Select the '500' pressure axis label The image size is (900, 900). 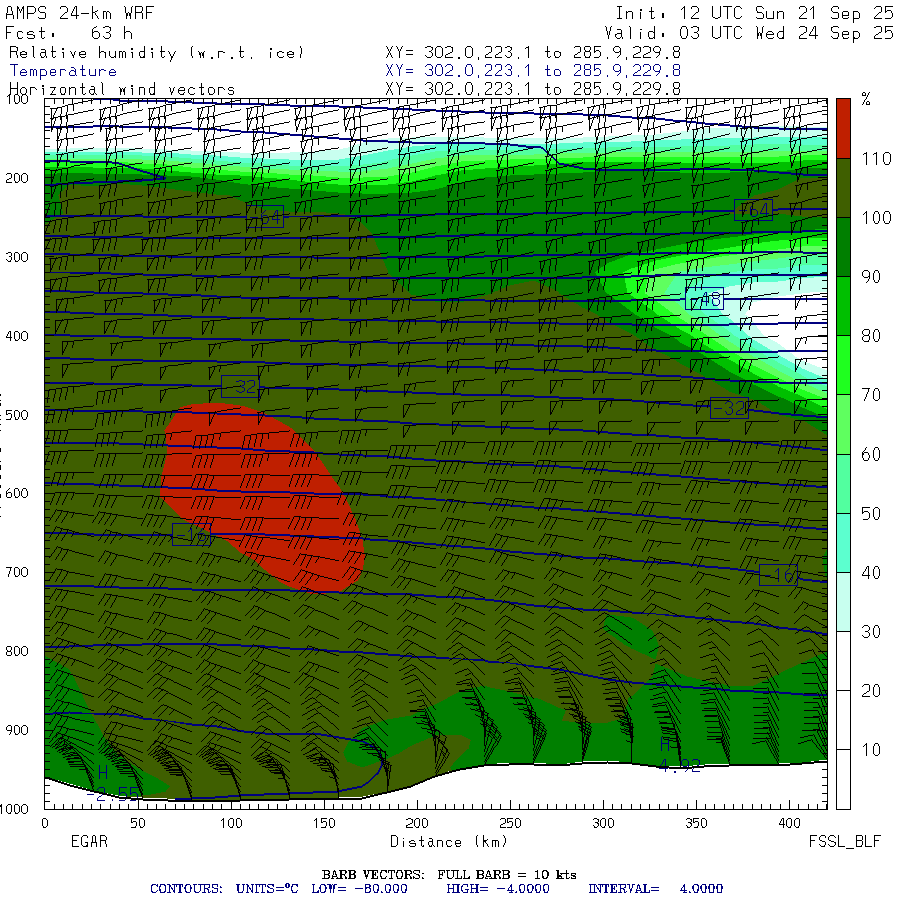click(x=17, y=415)
